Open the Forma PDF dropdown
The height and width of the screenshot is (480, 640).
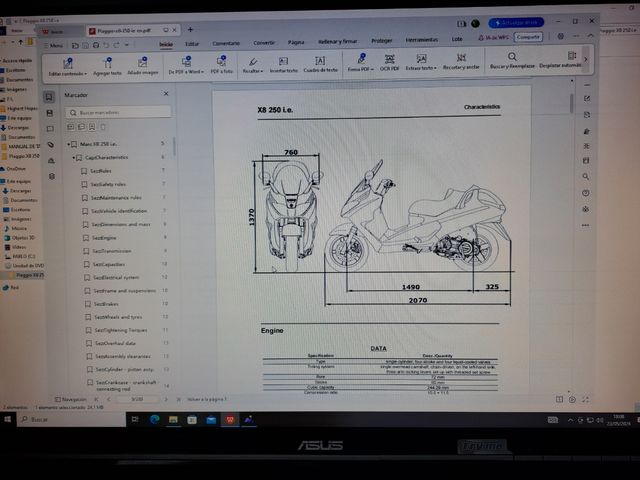pyautogui.click(x=358, y=62)
